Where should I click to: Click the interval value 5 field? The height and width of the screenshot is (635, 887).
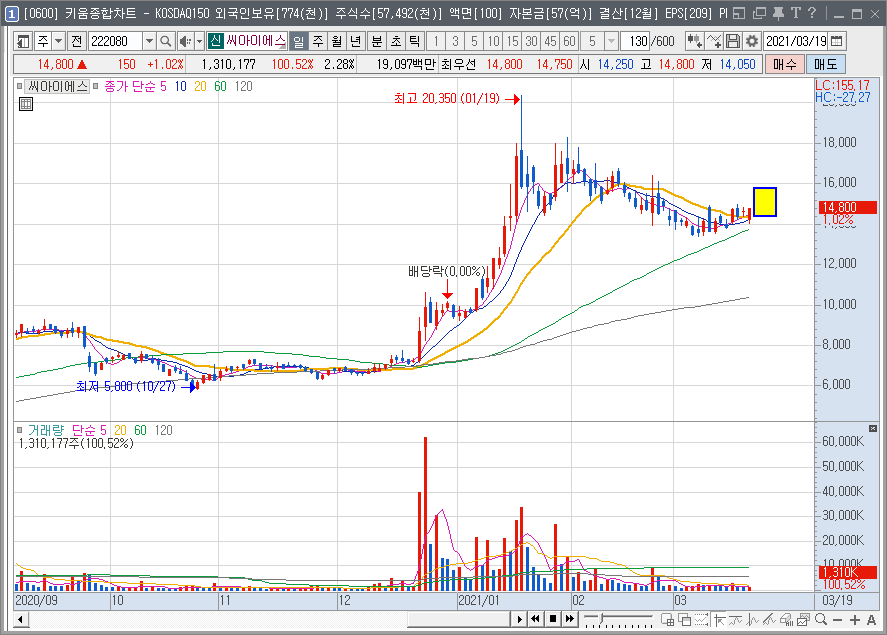[592, 41]
